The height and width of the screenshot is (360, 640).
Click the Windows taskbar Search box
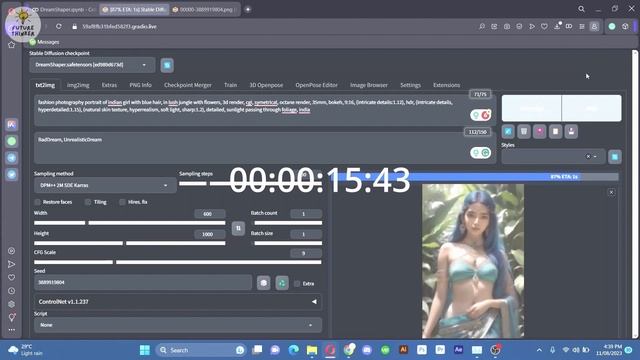coord(200,350)
